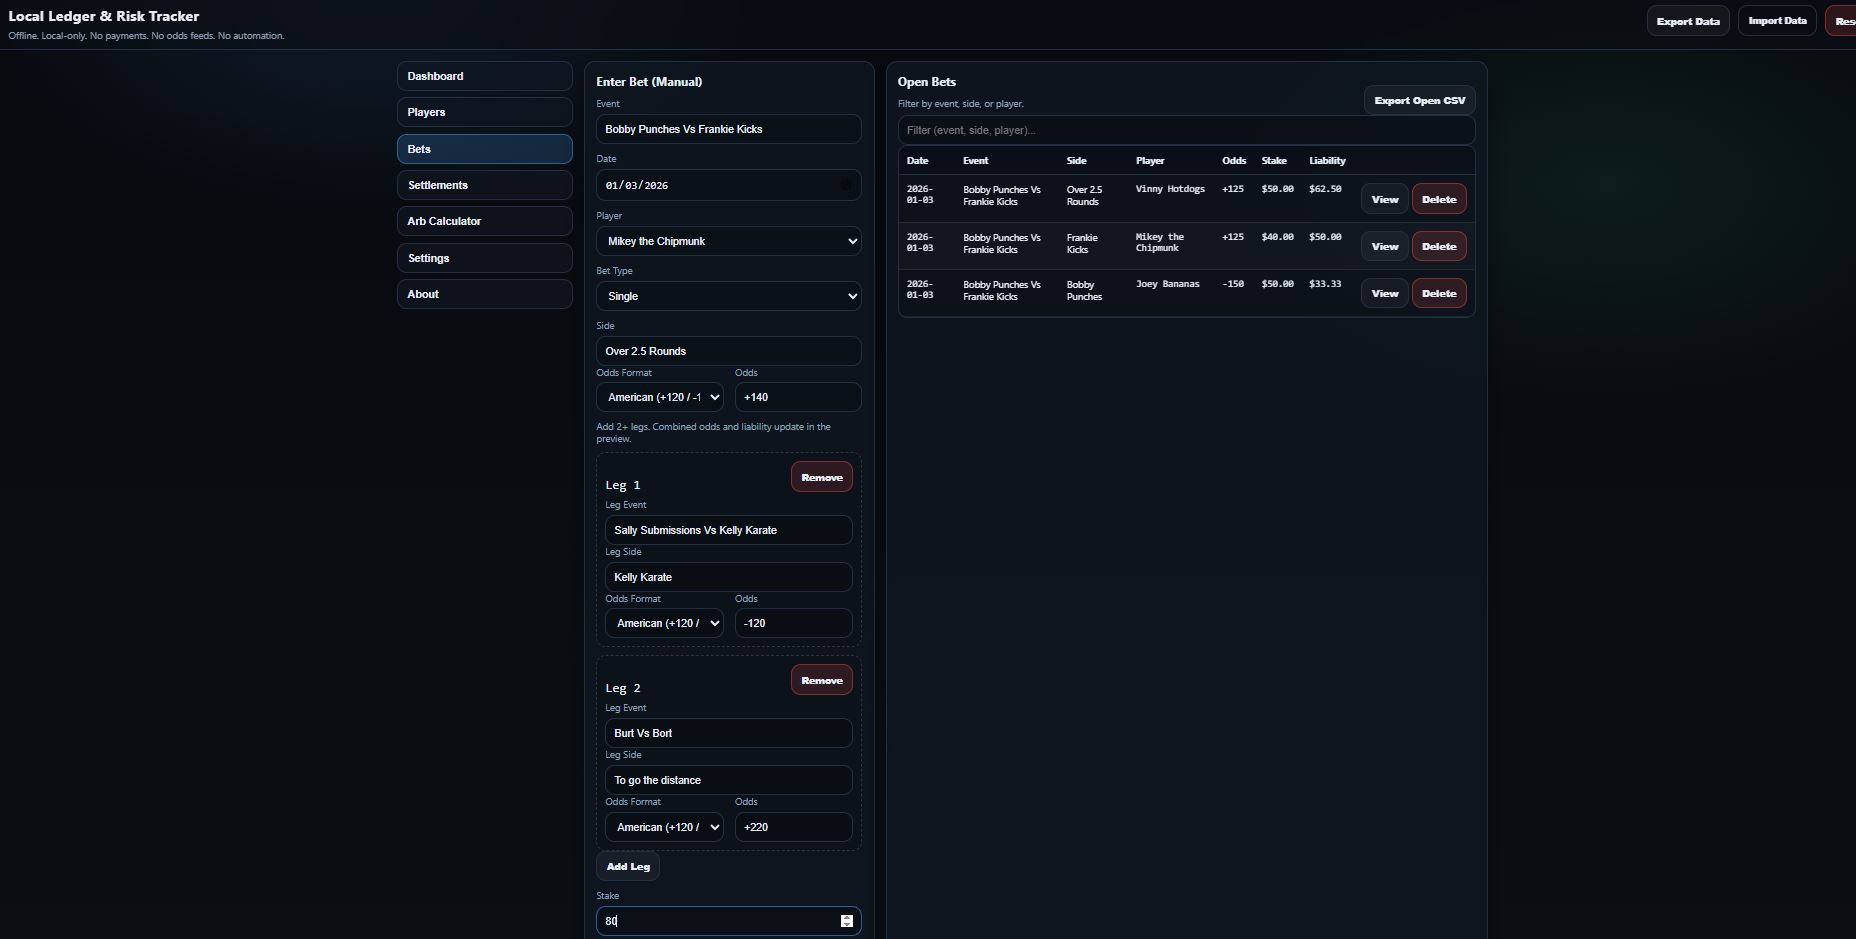Remove Leg 1 from the bet

821,477
